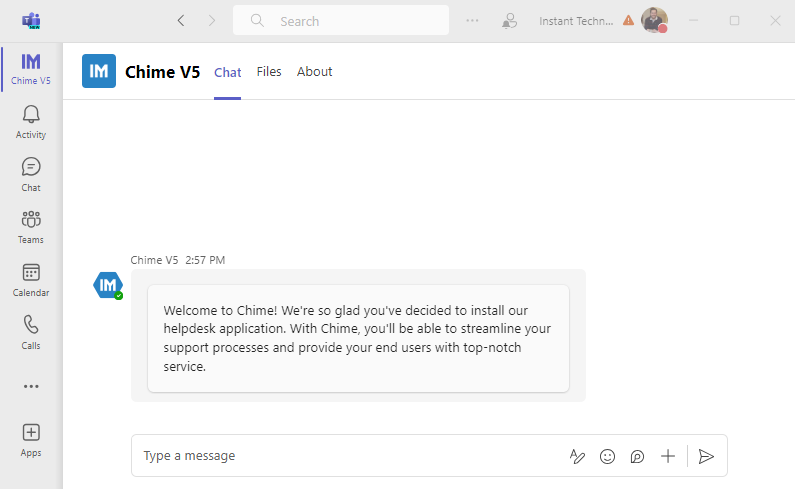This screenshot has height=489, width=795.
Task: Open the Activity feed
Action: [31, 122]
